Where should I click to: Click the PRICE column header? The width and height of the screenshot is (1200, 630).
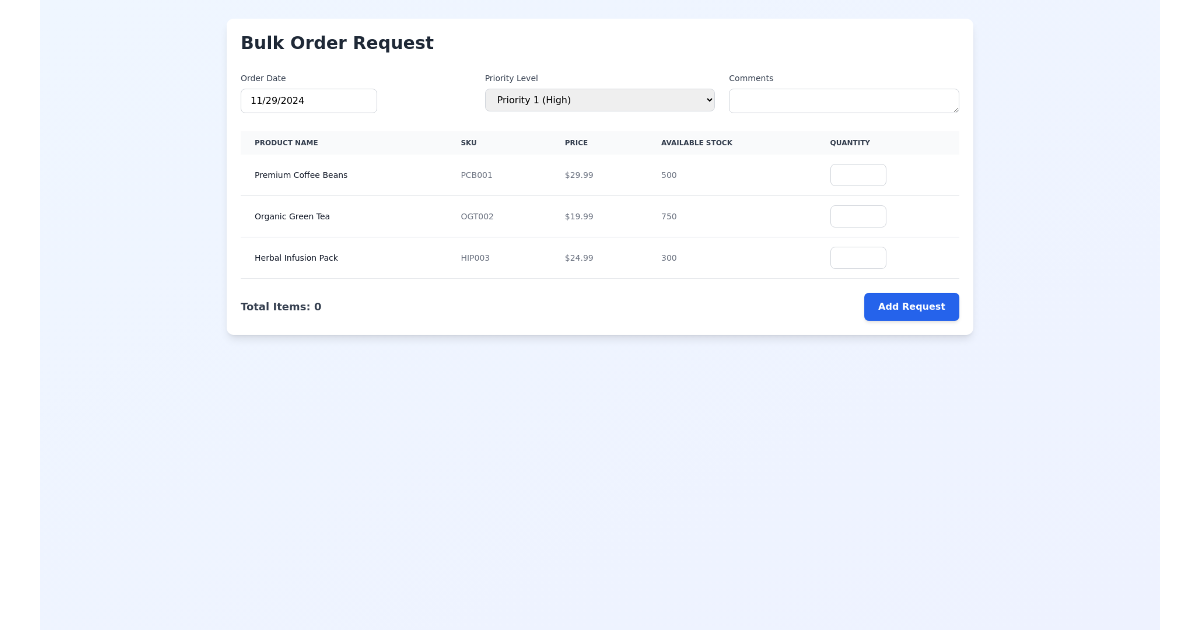[576, 142]
